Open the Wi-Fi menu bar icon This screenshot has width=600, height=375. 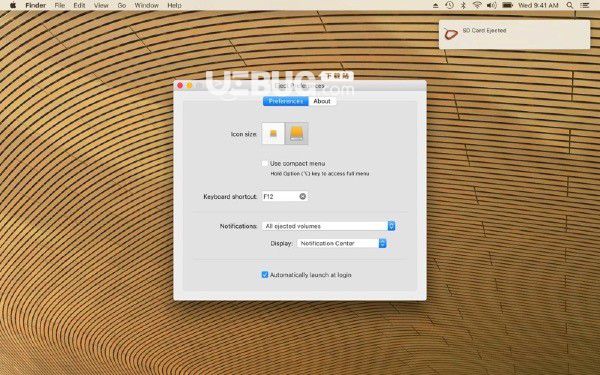[477, 5]
